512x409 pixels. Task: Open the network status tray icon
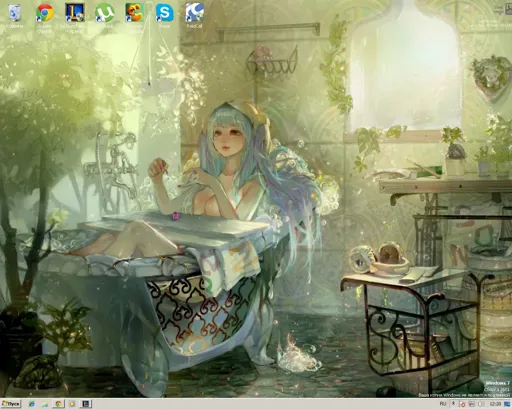coord(472,404)
